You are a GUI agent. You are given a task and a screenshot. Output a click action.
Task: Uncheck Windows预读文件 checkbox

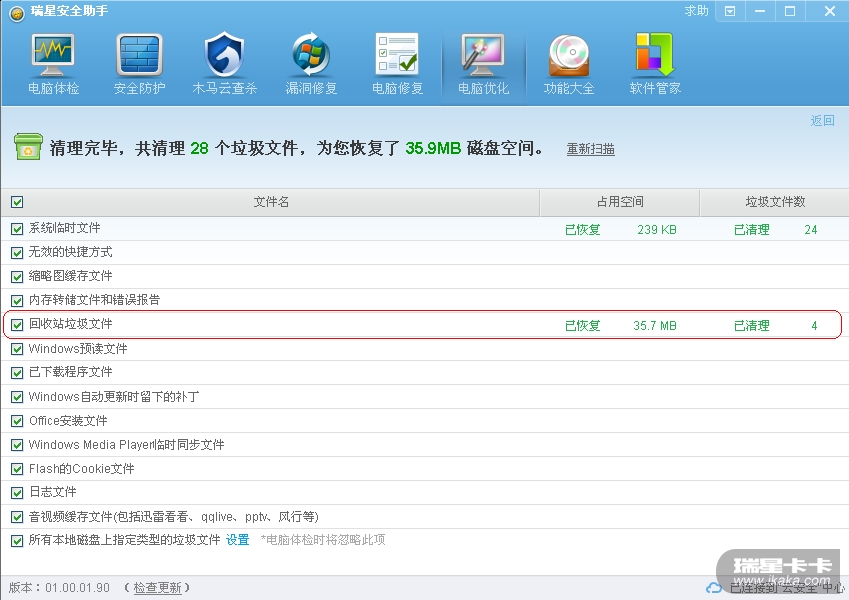click(17, 349)
